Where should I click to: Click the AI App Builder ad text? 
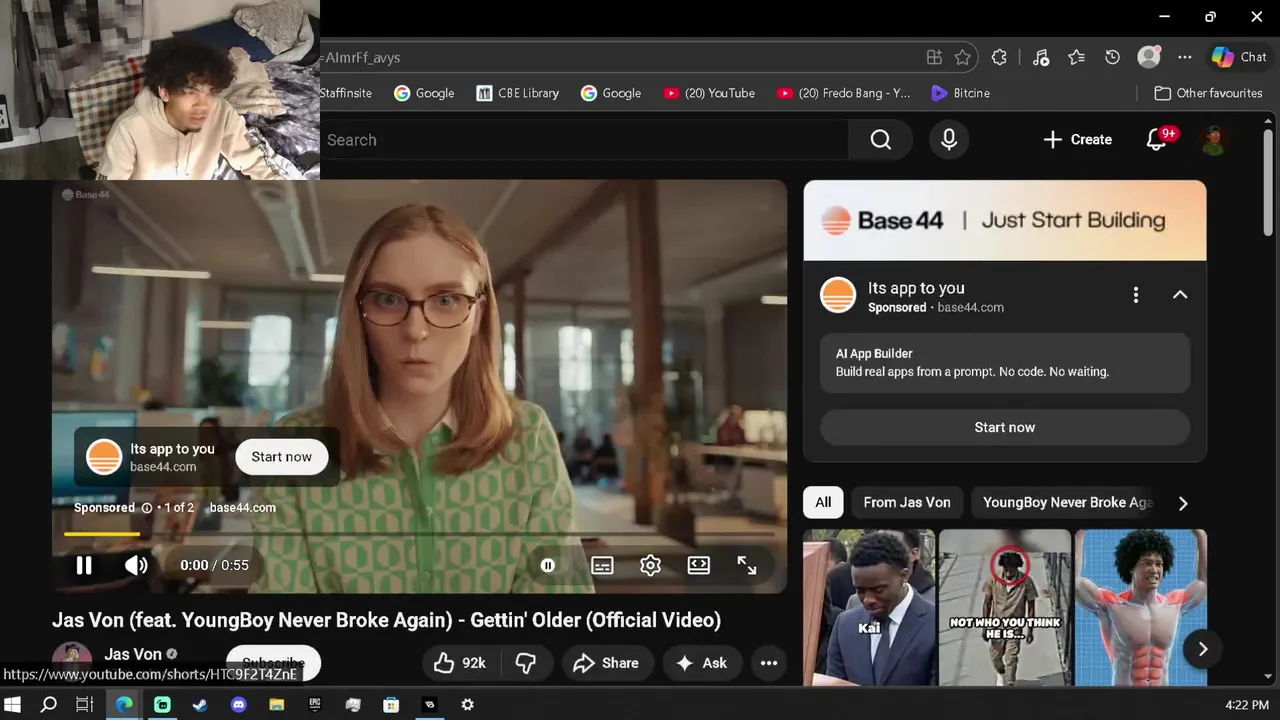click(x=1005, y=362)
